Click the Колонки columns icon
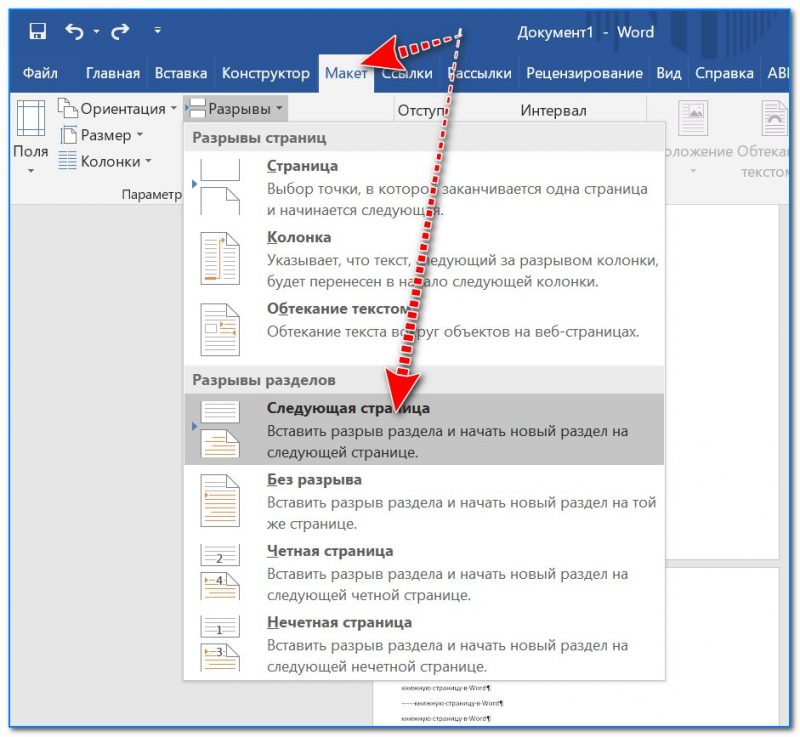 point(67,161)
